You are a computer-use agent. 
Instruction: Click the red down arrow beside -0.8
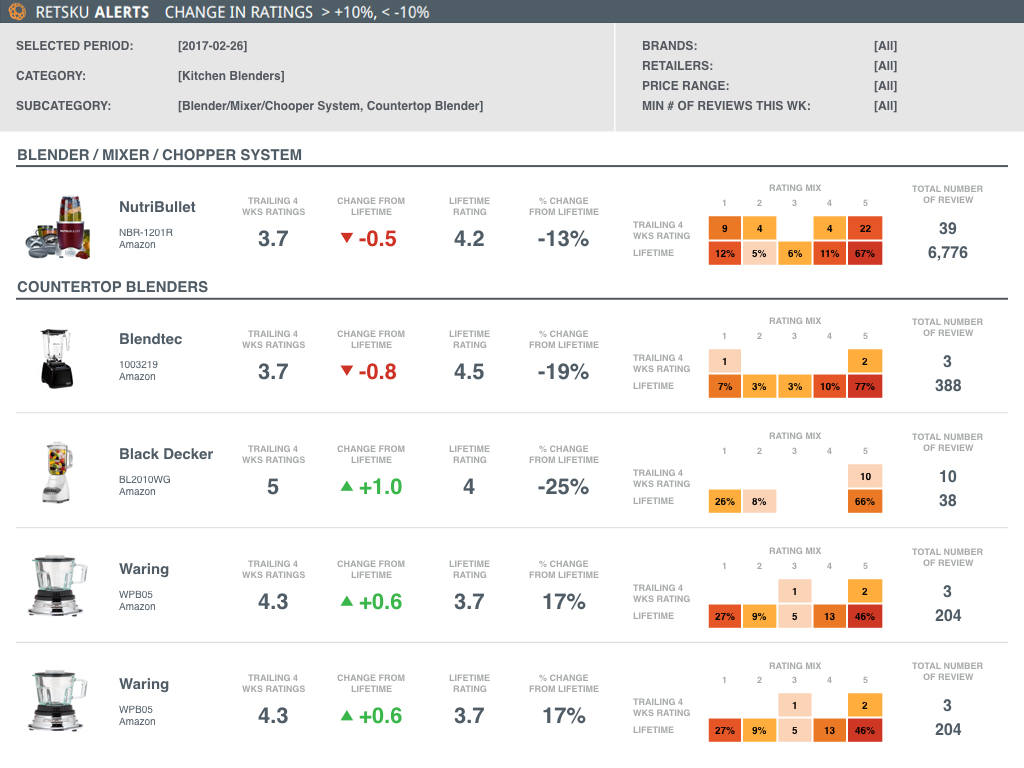click(347, 371)
